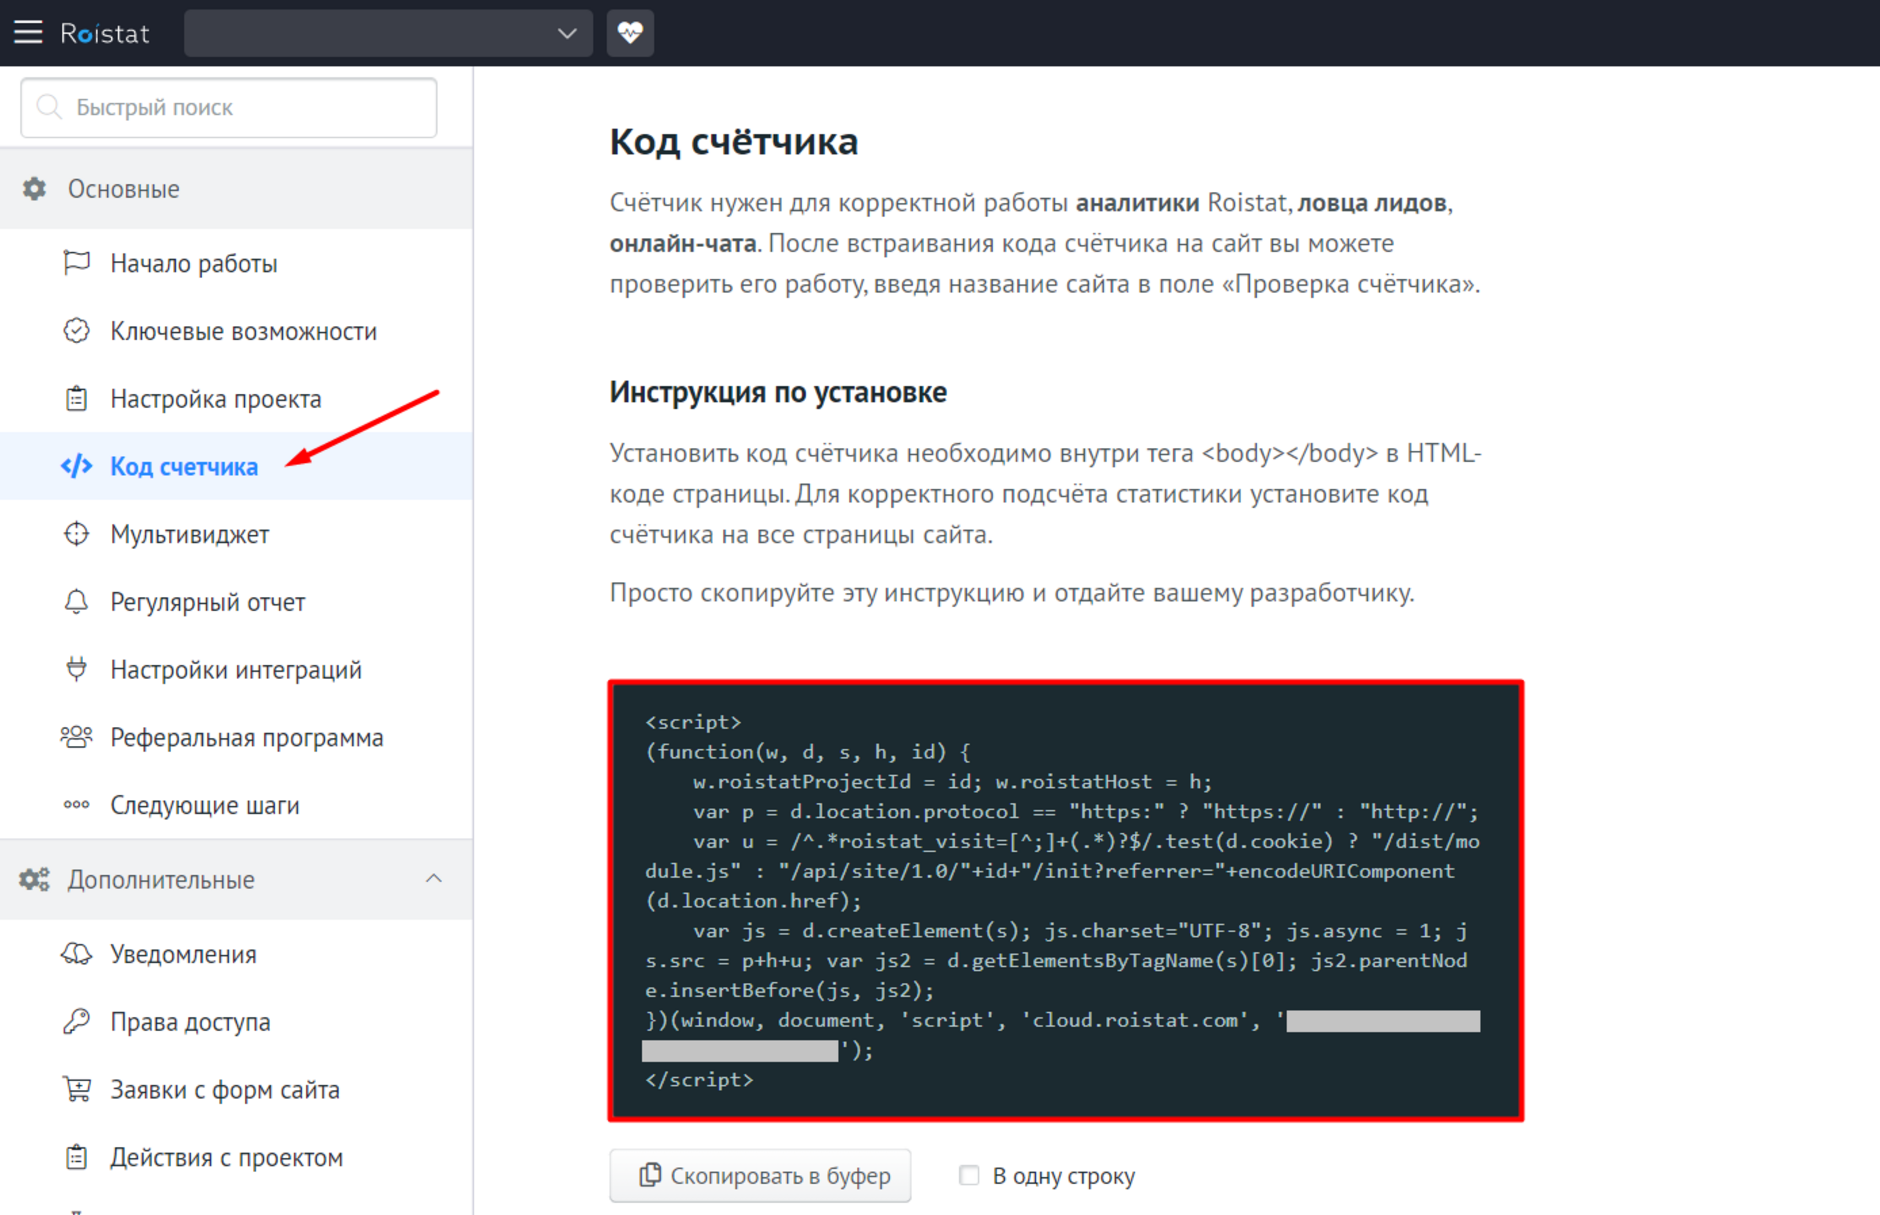Image resolution: width=1880 pixels, height=1215 pixels.
Task: Open the Основные section header
Action: [x=236, y=189]
